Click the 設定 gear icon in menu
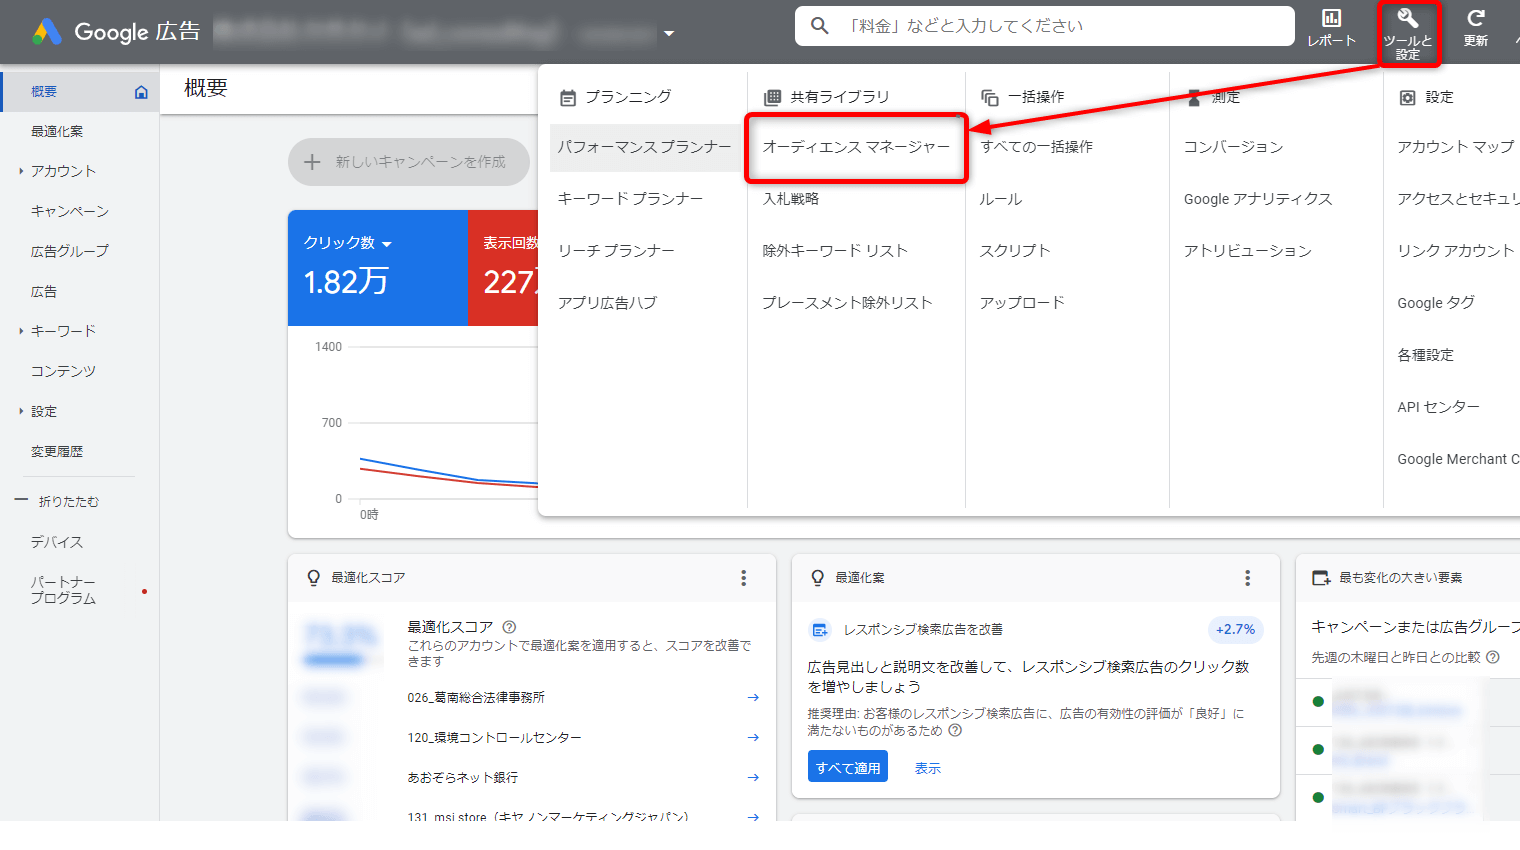This screenshot has width=1520, height=850. (x=1408, y=98)
